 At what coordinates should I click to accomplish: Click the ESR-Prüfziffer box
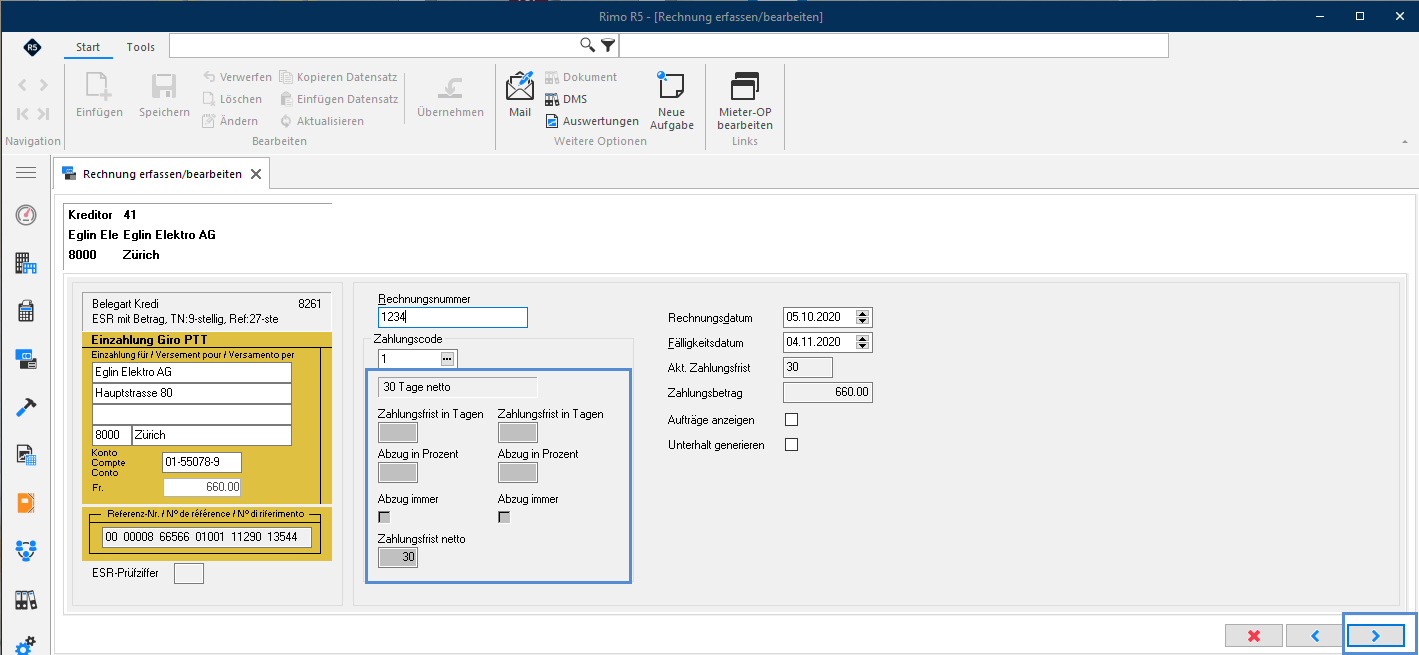[189, 573]
